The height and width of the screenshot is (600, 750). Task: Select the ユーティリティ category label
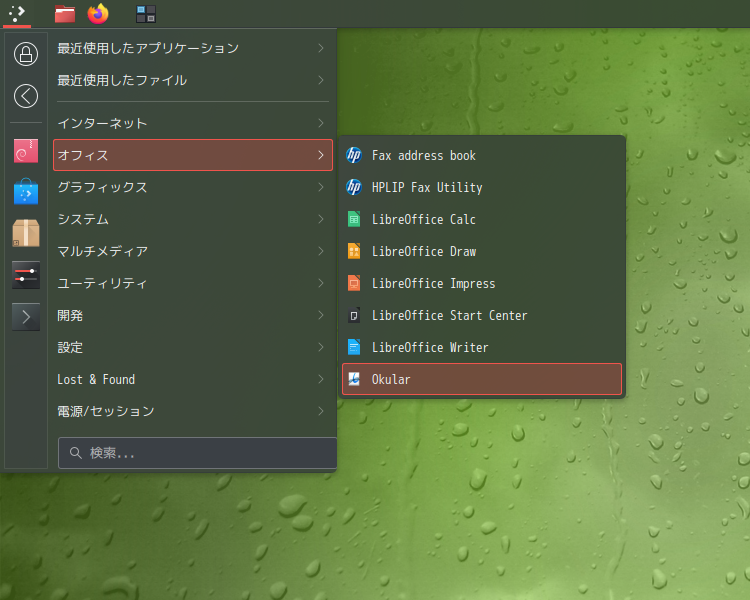point(102,283)
